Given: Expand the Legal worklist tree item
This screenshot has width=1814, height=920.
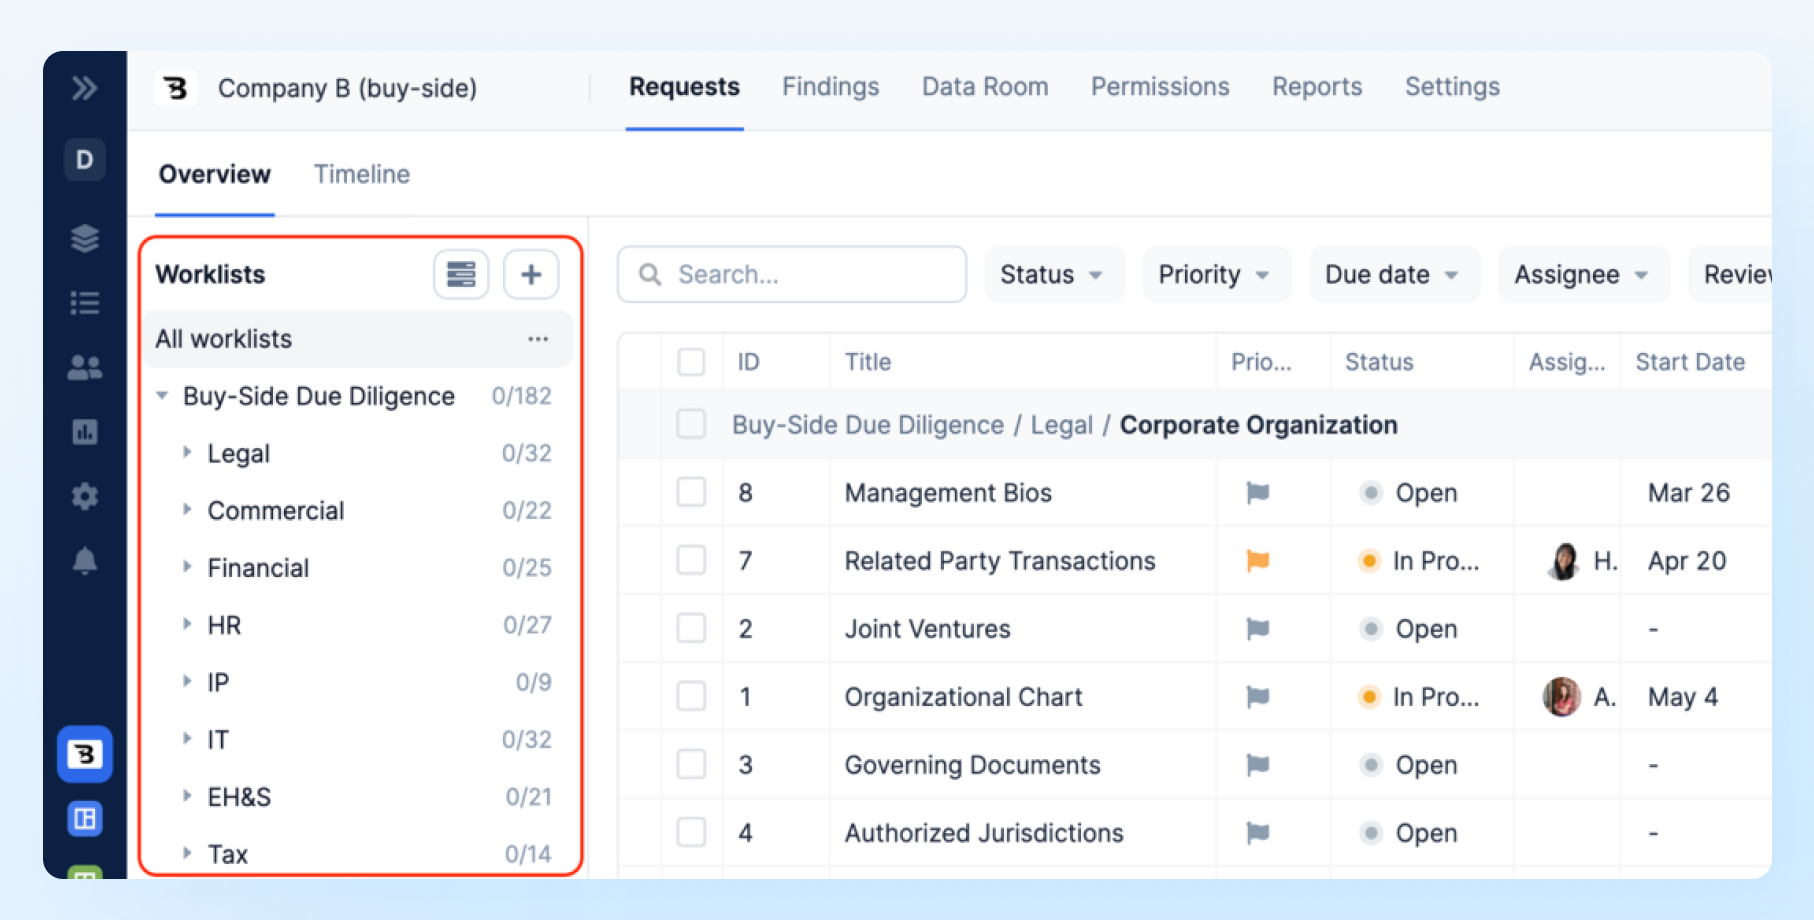Looking at the screenshot, I should pos(187,453).
